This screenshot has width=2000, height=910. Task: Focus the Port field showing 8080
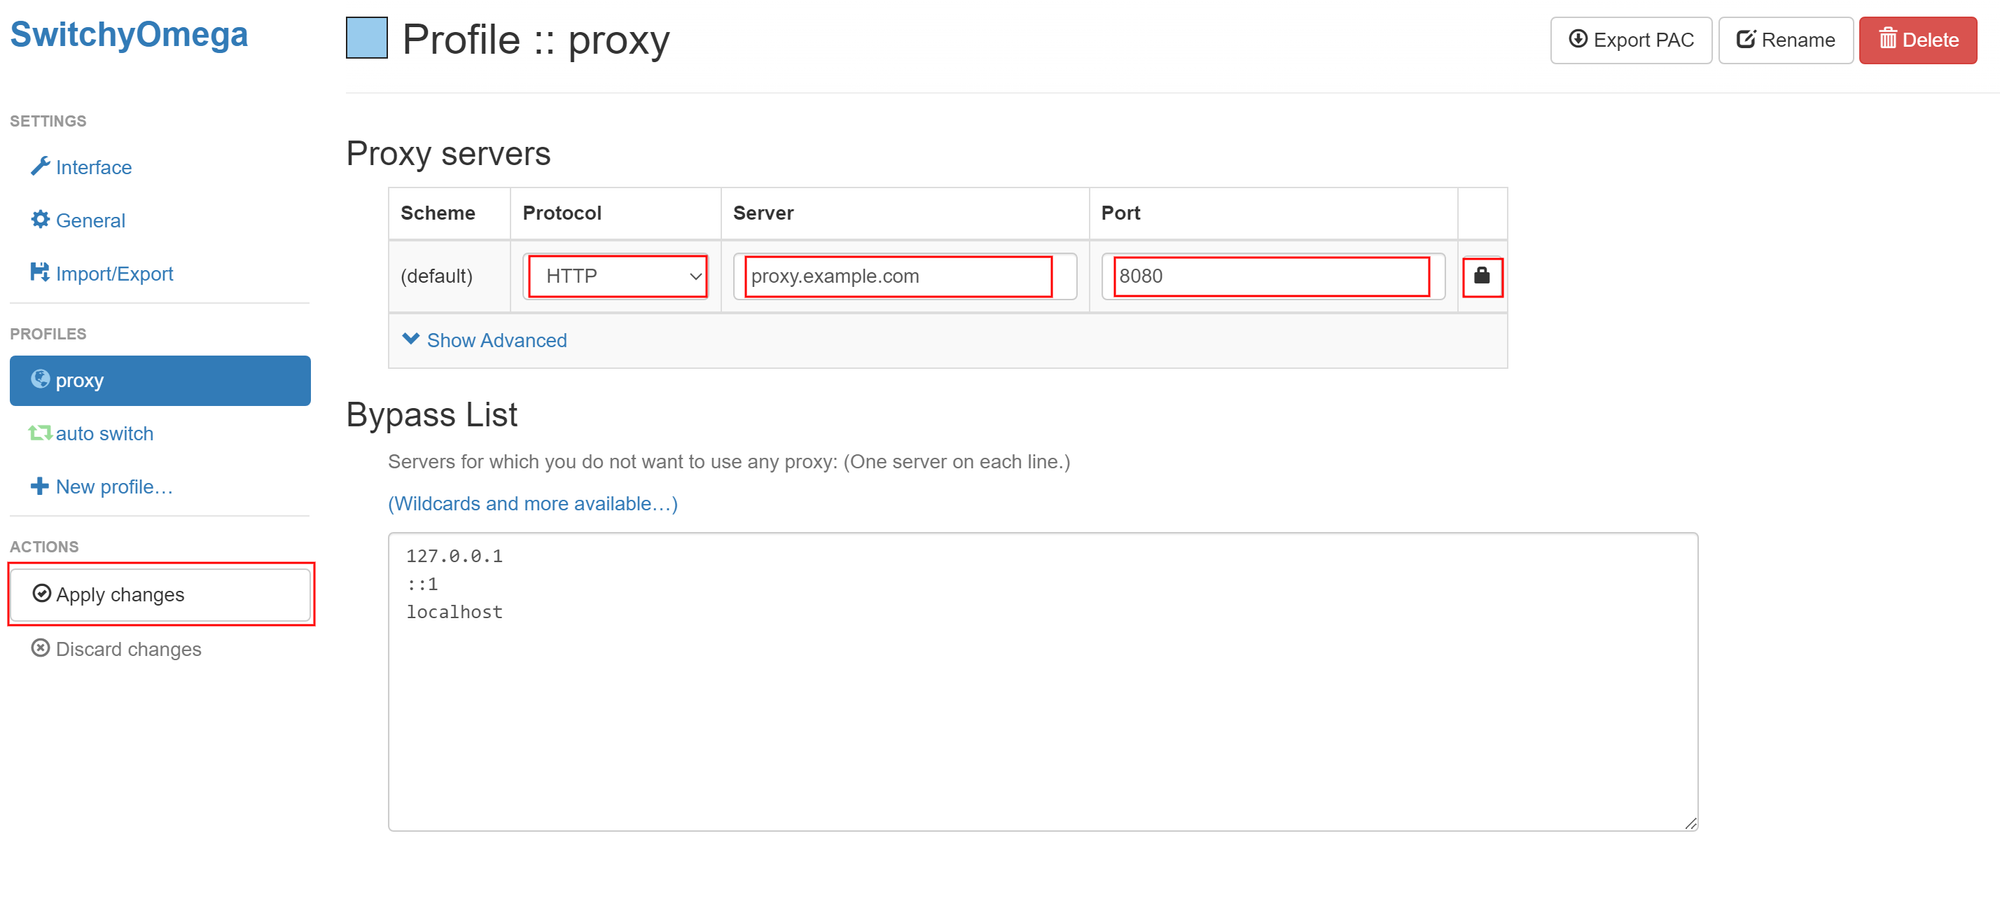[x=1273, y=276]
